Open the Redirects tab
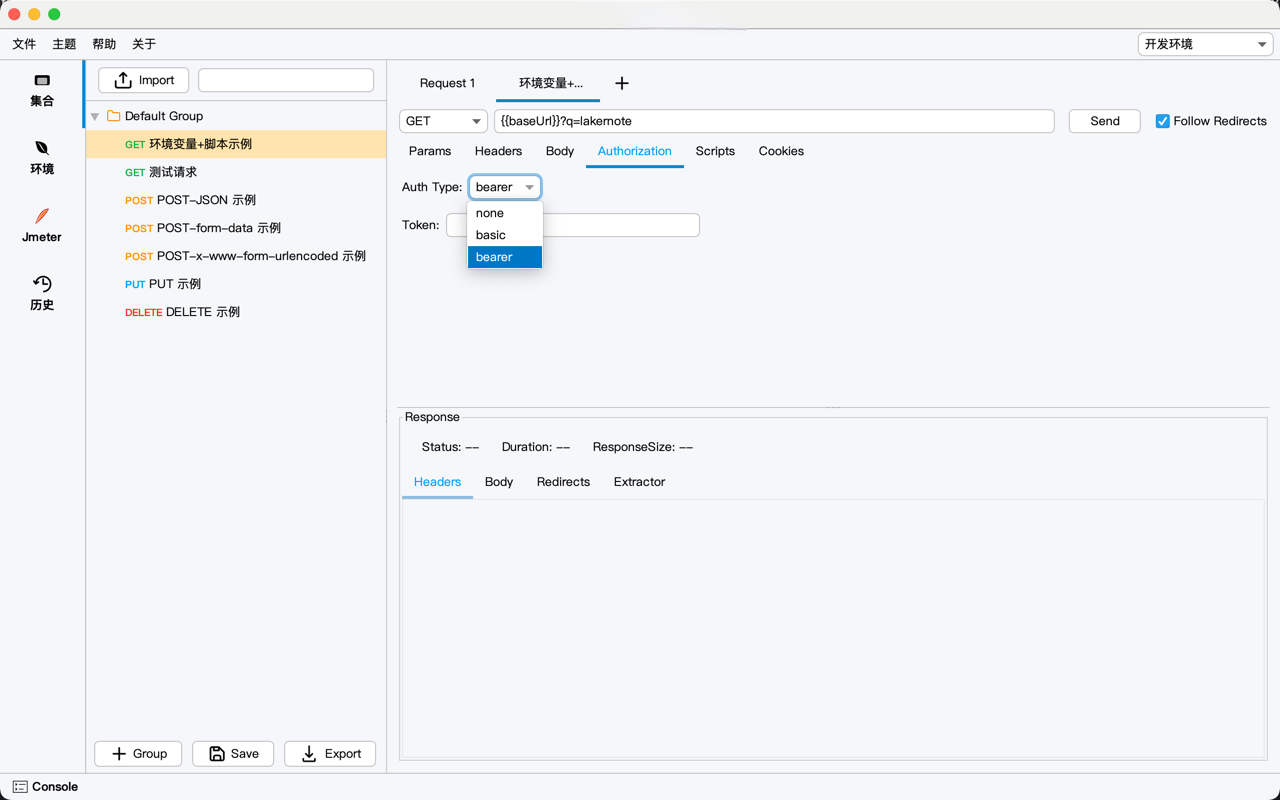Image resolution: width=1280 pixels, height=800 pixels. point(563,482)
